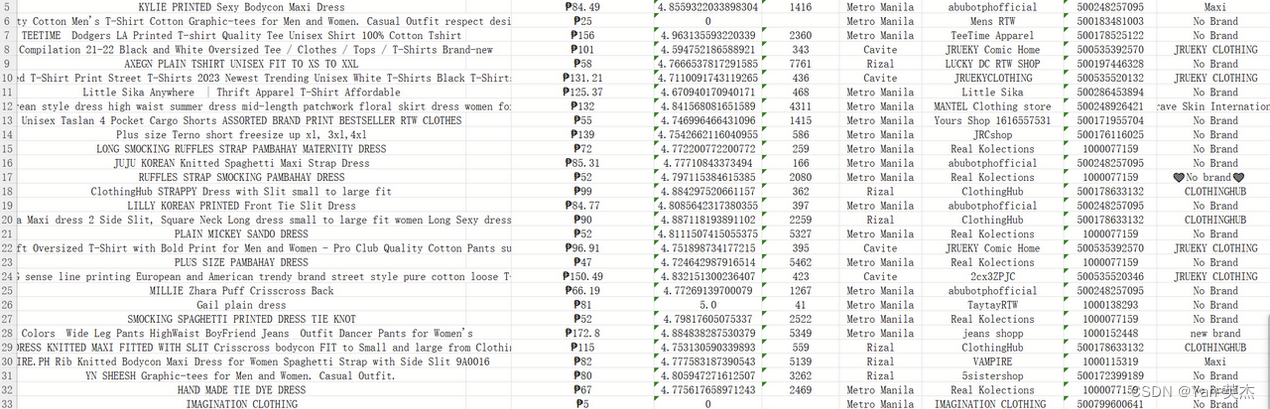Select the sold count cell 259

click(x=800, y=149)
